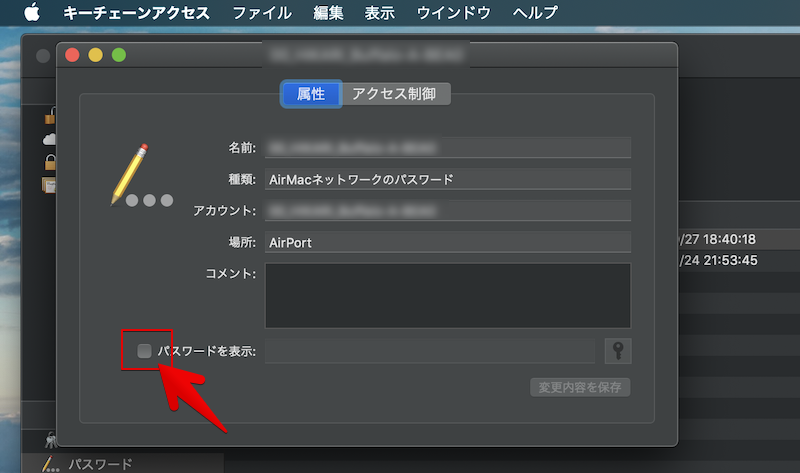Open the 編集 menu
The width and height of the screenshot is (800, 473).
(x=329, y=13)
